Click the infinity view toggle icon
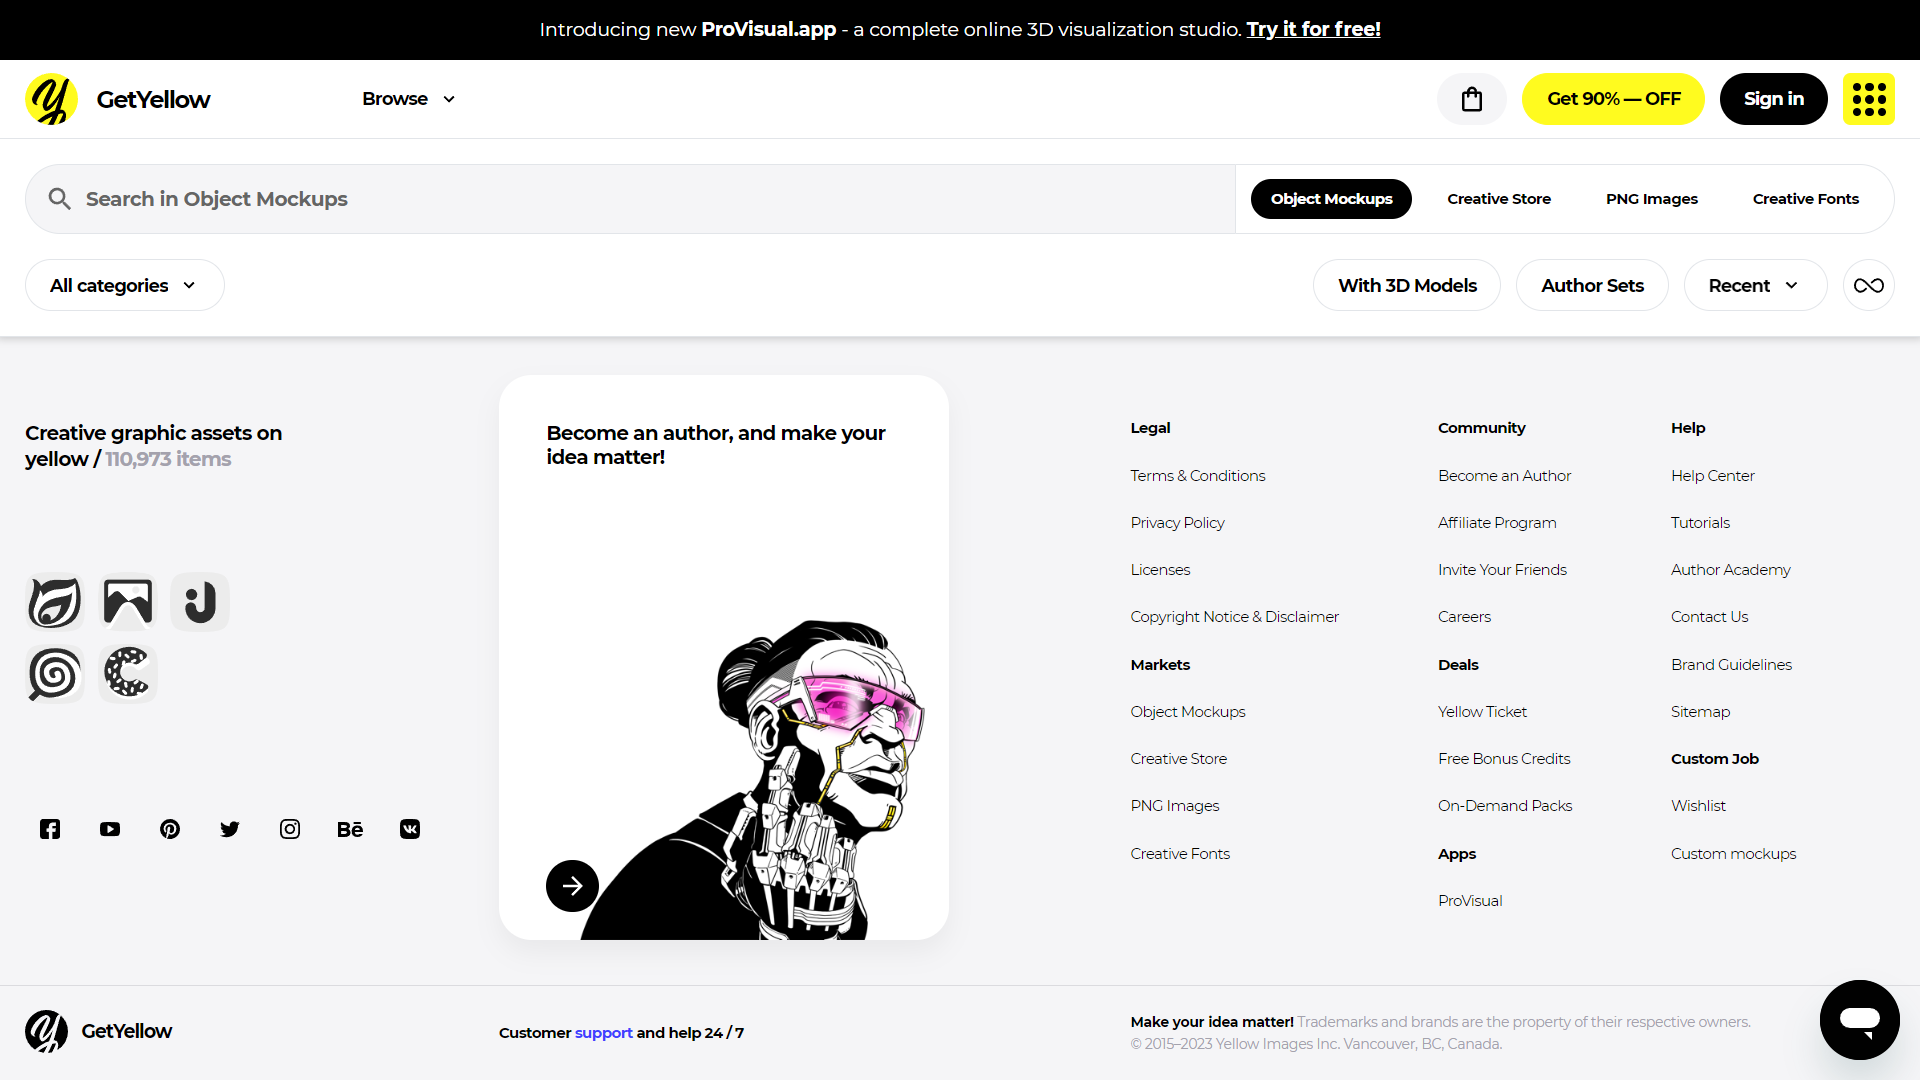 tap(1868, 285)
